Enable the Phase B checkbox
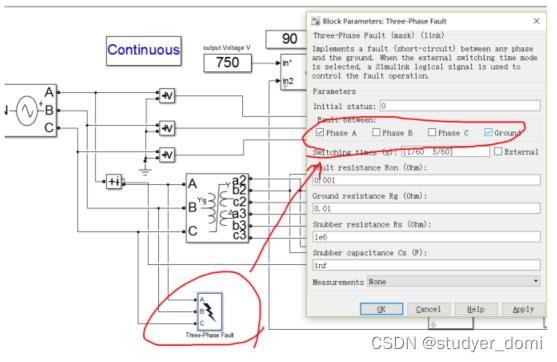 (x=376, y=133)
